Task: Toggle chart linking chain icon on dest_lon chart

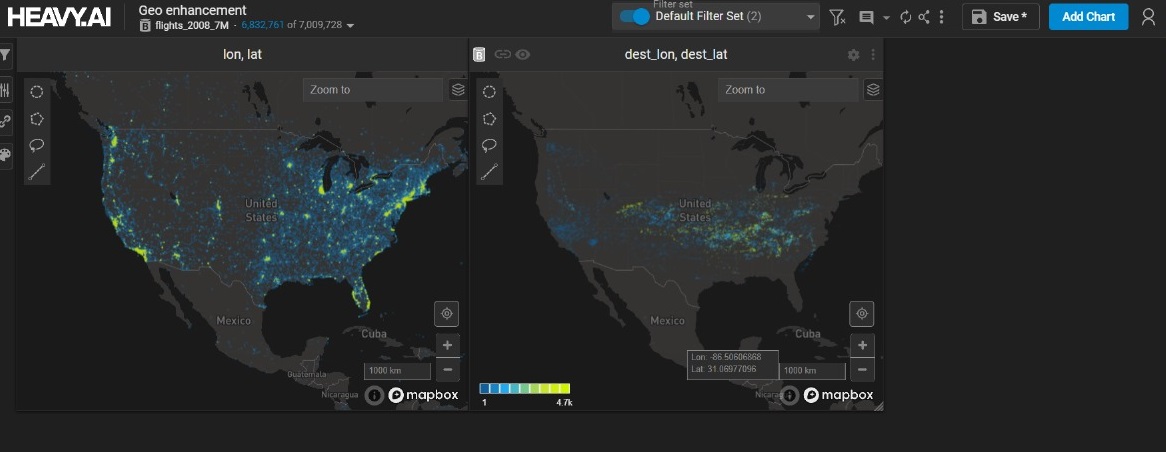Action: click(x=503, y=54)
